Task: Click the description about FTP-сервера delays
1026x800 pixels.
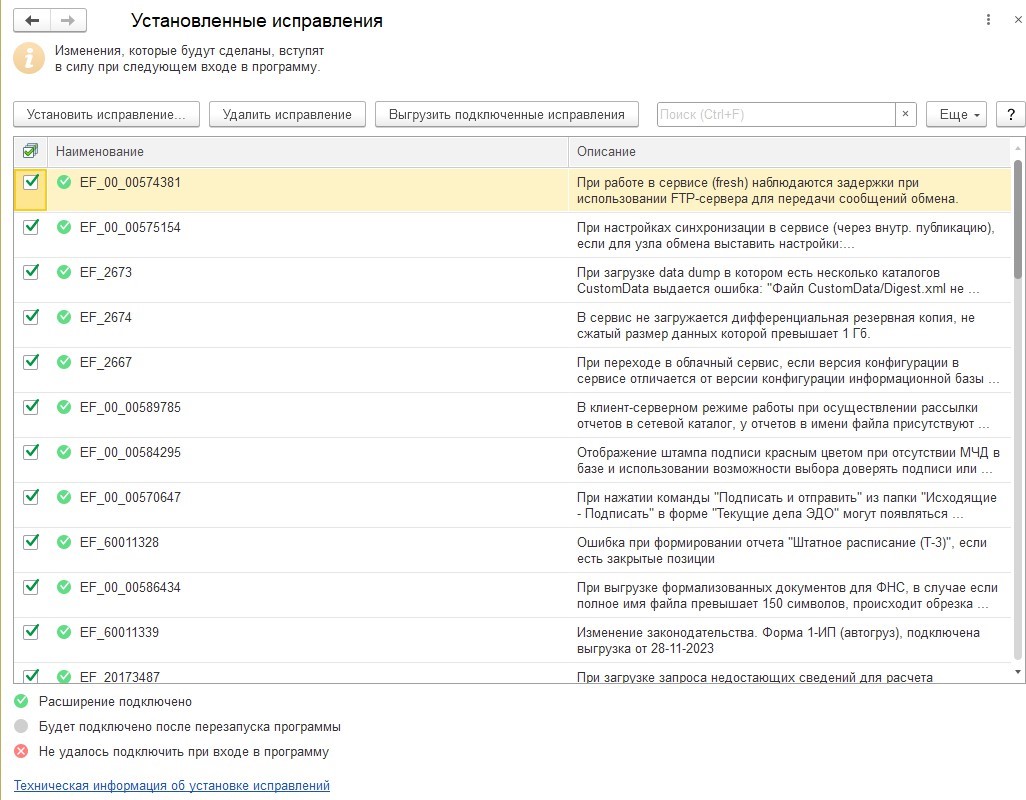Action: click(x=767, y=190)
